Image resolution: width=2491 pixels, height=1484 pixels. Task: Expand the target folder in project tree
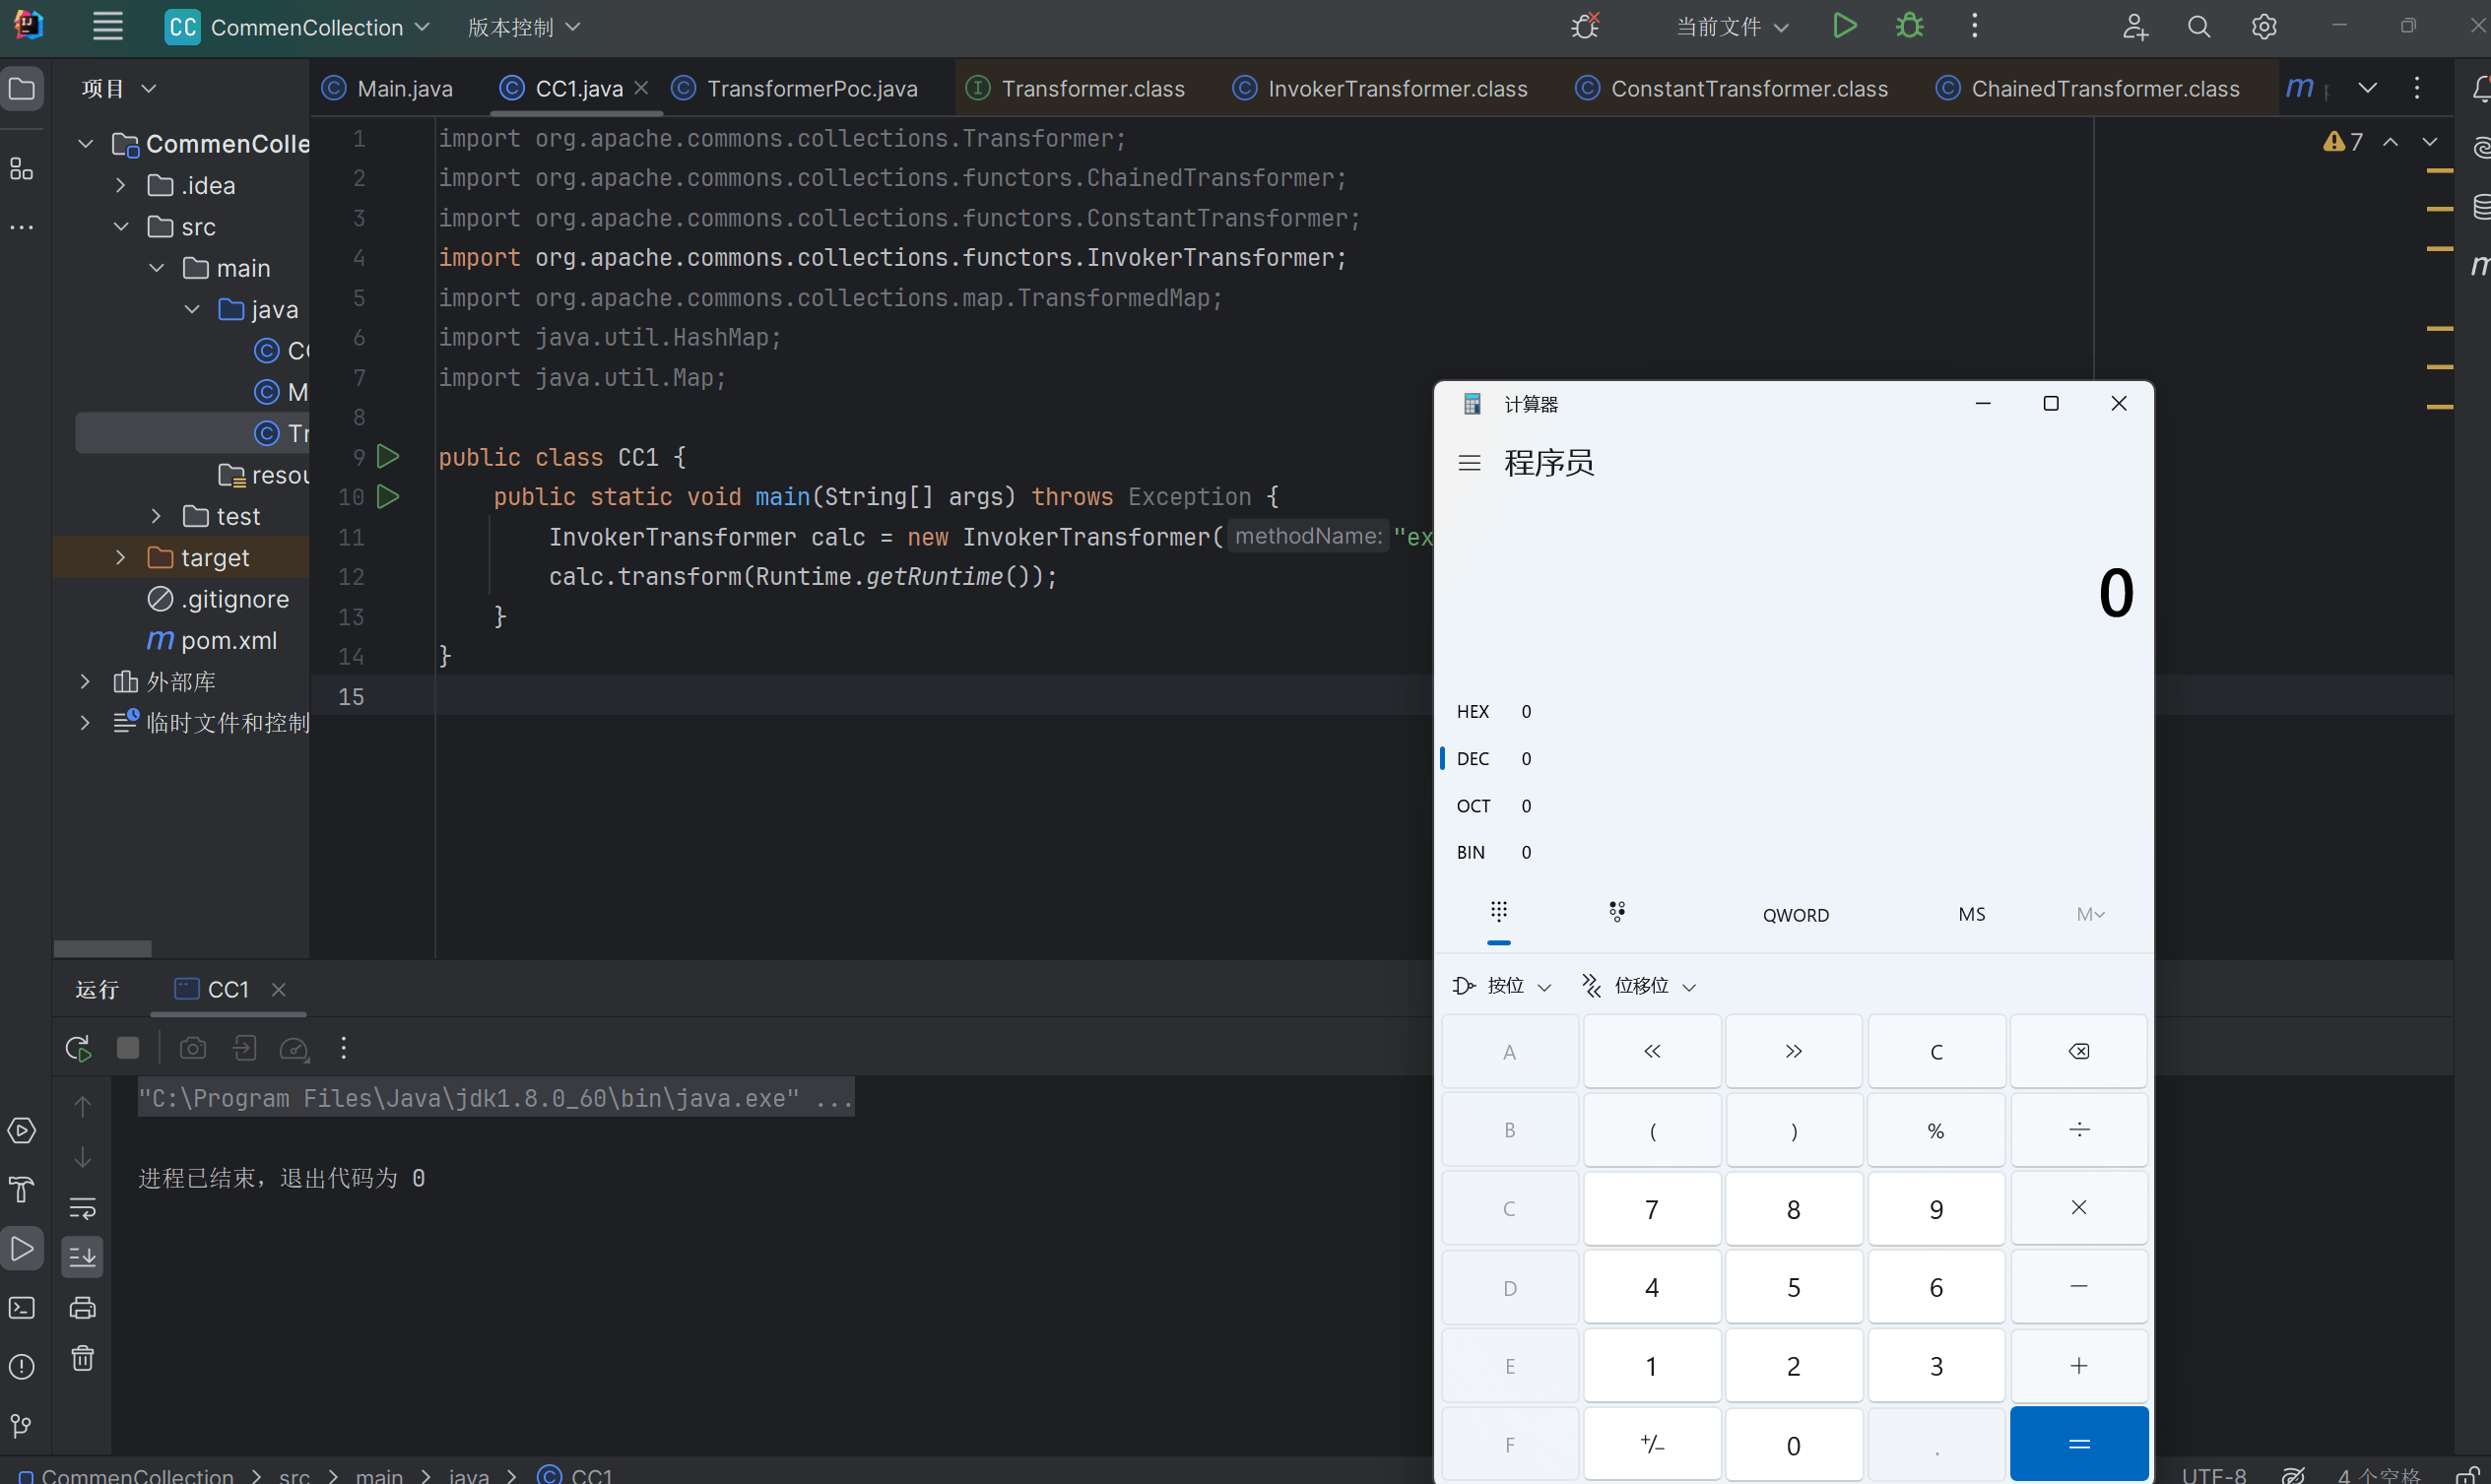coord(120,558)
